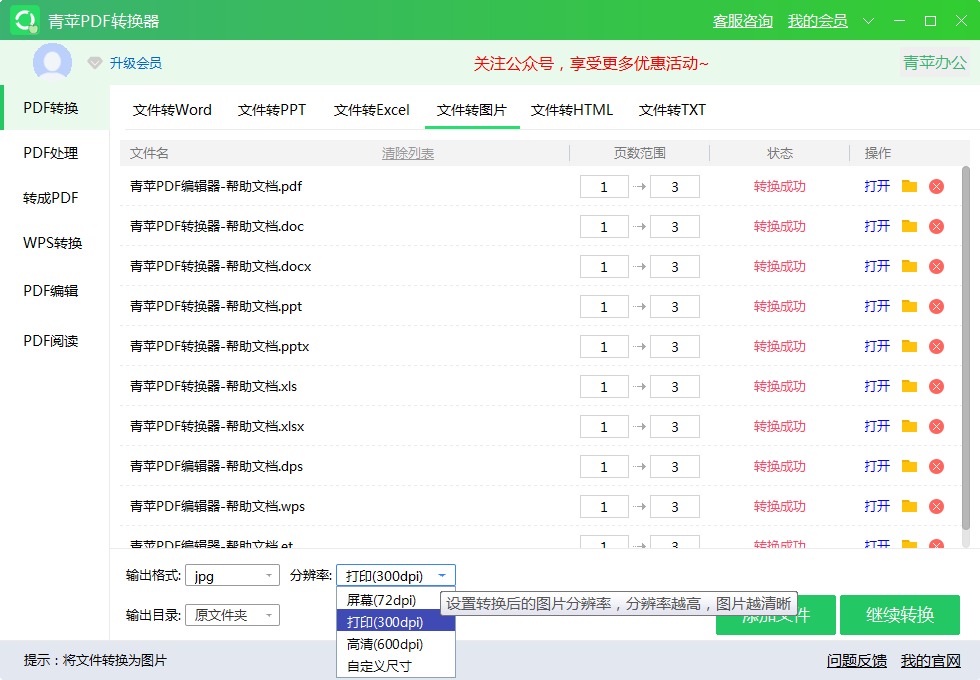The width and height of the screenshot is (980, 680).
Task: Switch to the 文件转Word tab
Action: [x=172, y=110]
